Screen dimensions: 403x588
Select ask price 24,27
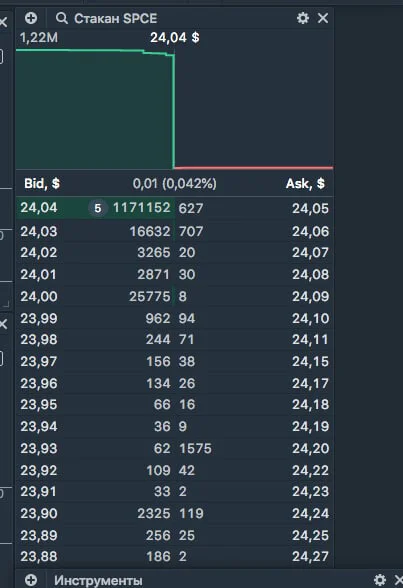point(310,556)
